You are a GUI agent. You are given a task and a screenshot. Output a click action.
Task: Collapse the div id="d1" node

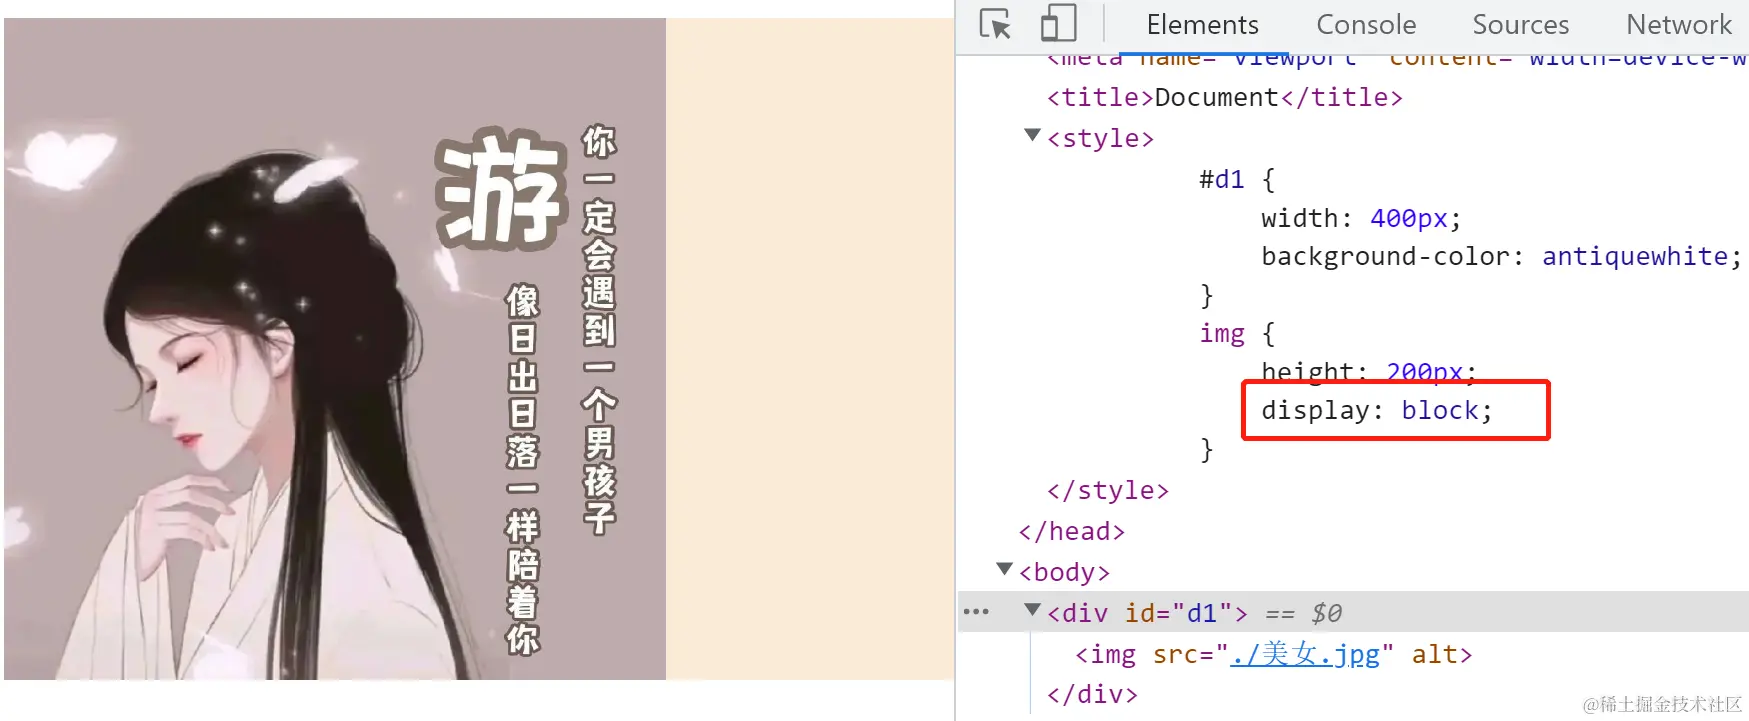1033,609
